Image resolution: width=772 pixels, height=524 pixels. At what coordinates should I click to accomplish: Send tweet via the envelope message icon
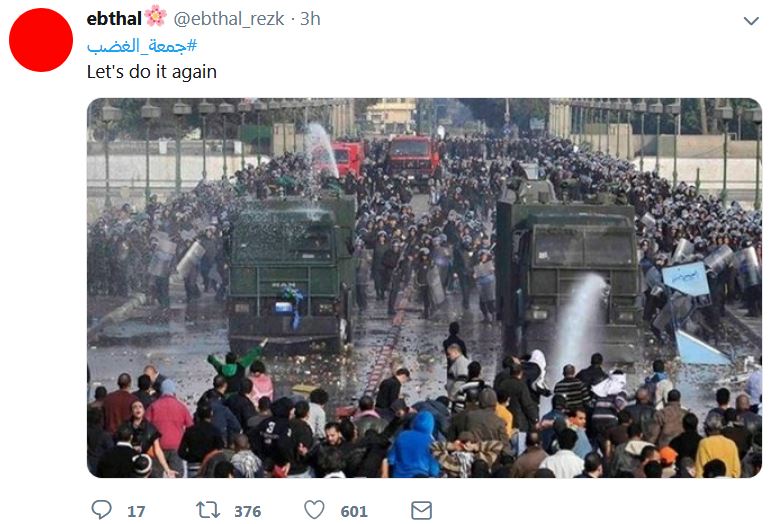(x=421, y=510)
